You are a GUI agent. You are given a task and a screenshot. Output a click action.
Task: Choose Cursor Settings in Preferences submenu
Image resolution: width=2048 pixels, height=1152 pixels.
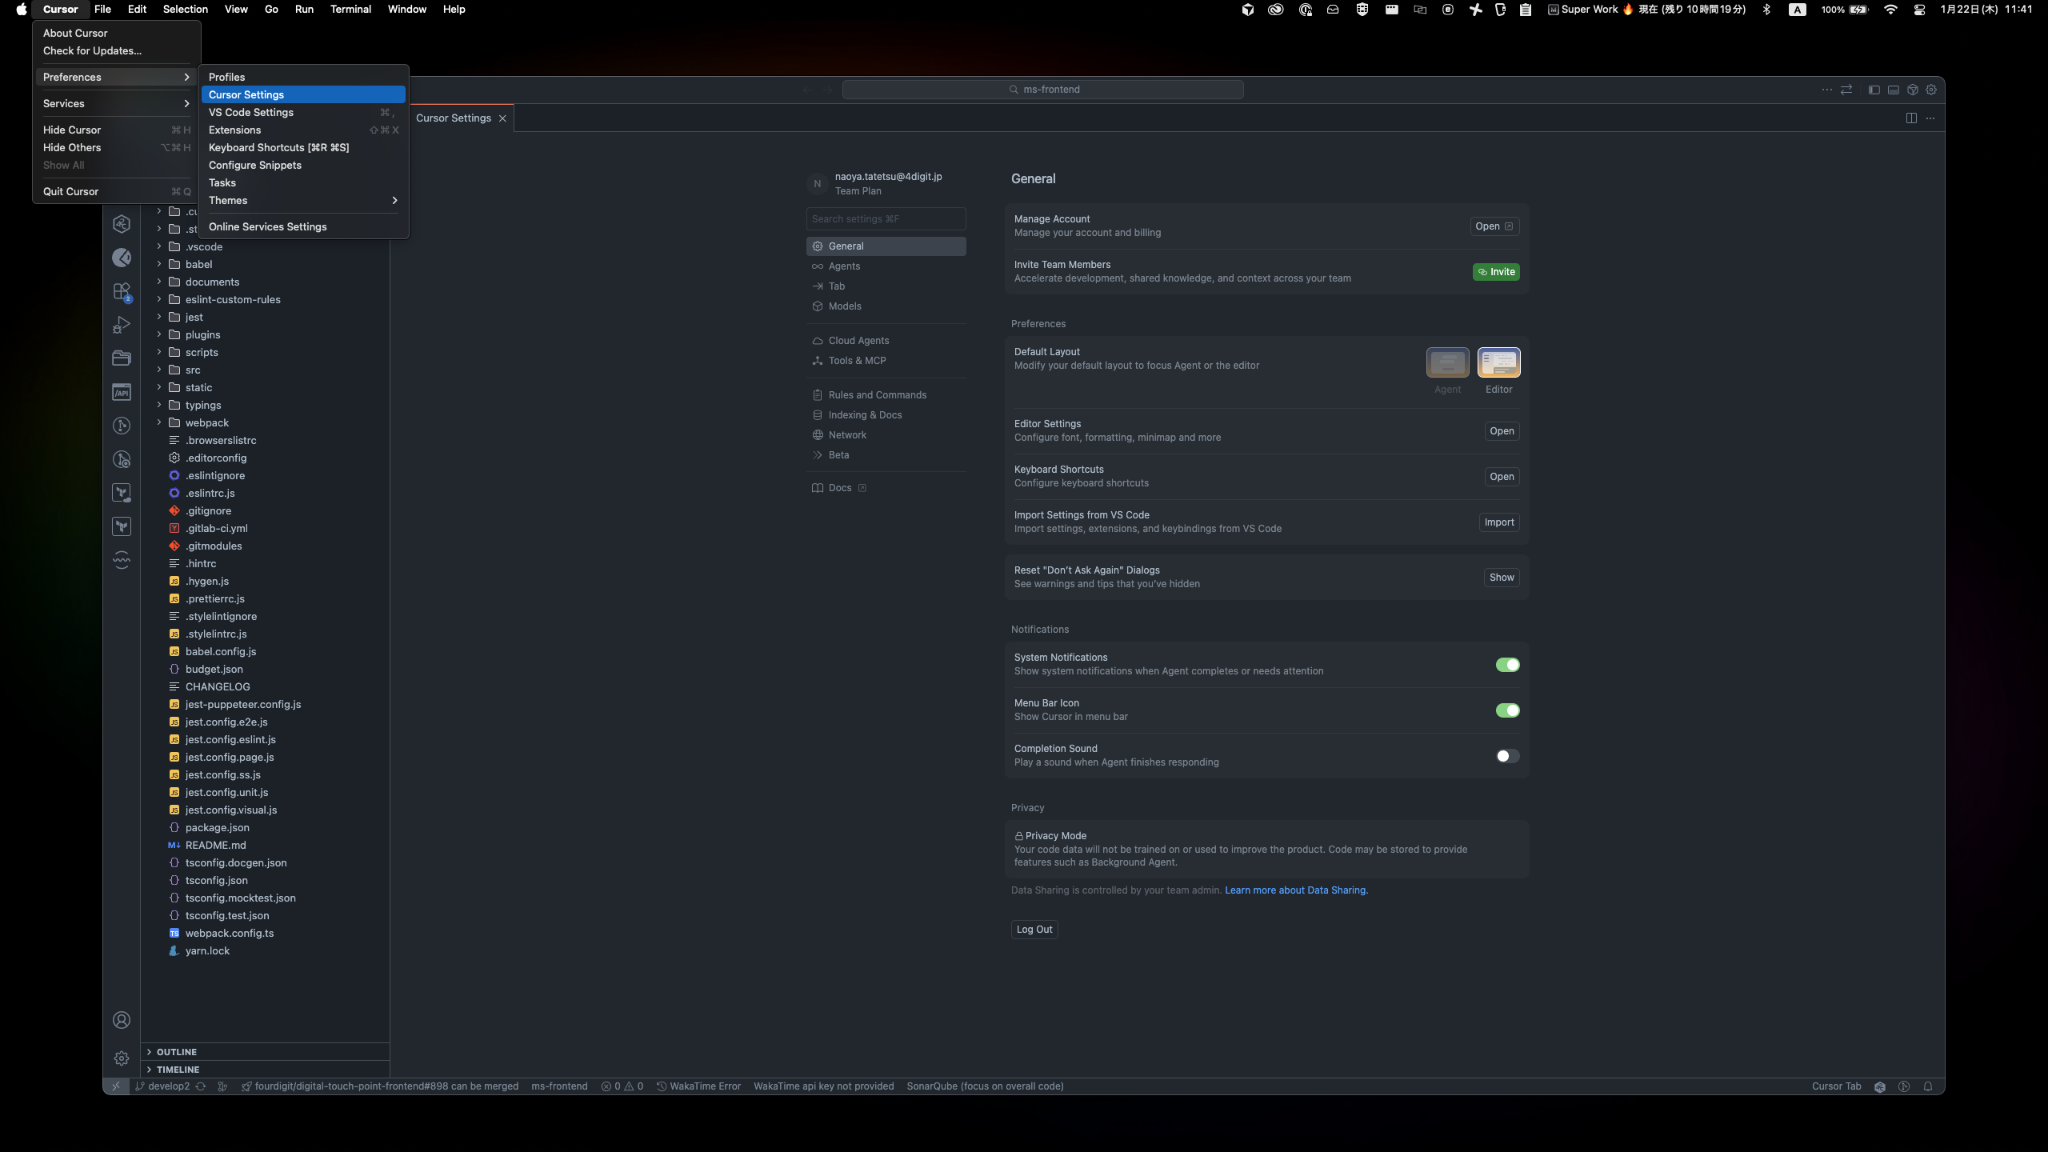pyautogui.click(x=304, y=95)
